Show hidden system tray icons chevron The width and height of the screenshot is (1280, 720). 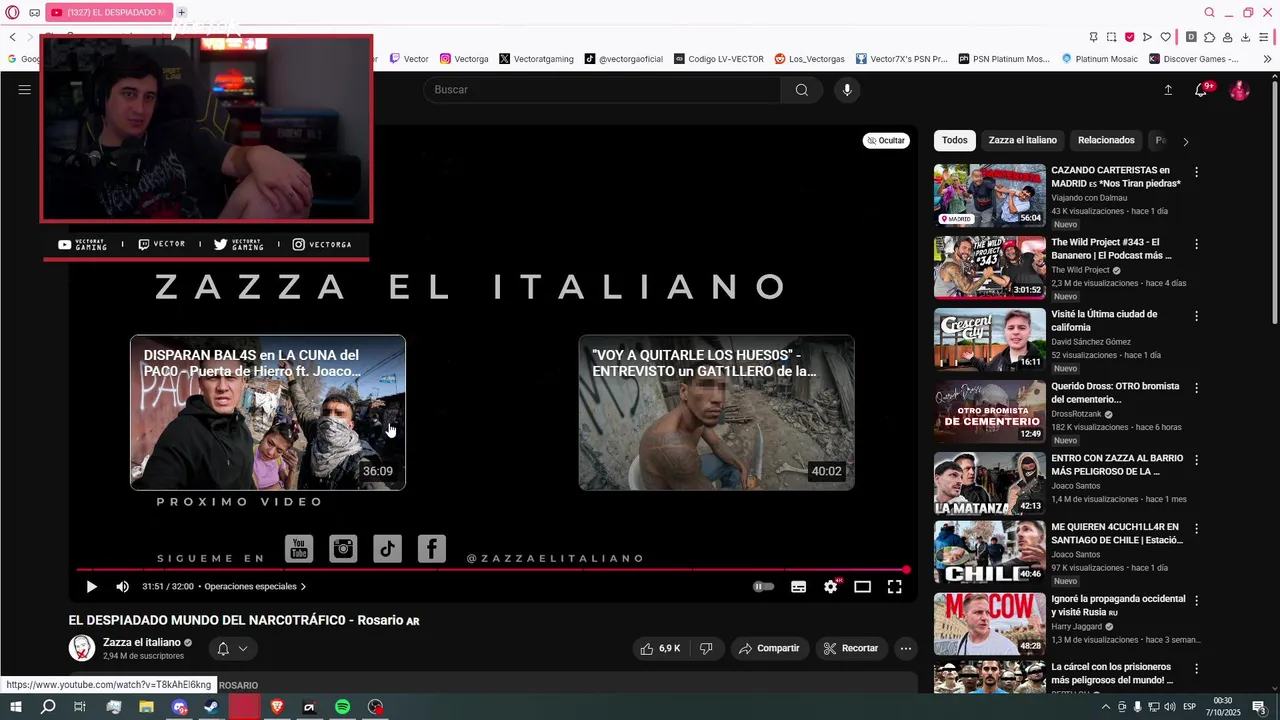pyautogui.click(x=1106, y=707)
